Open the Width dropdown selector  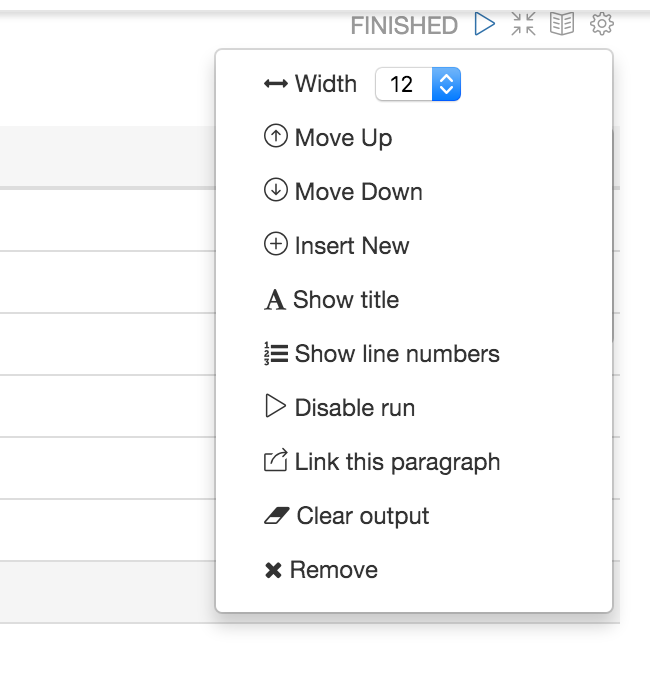pos(417,84)
